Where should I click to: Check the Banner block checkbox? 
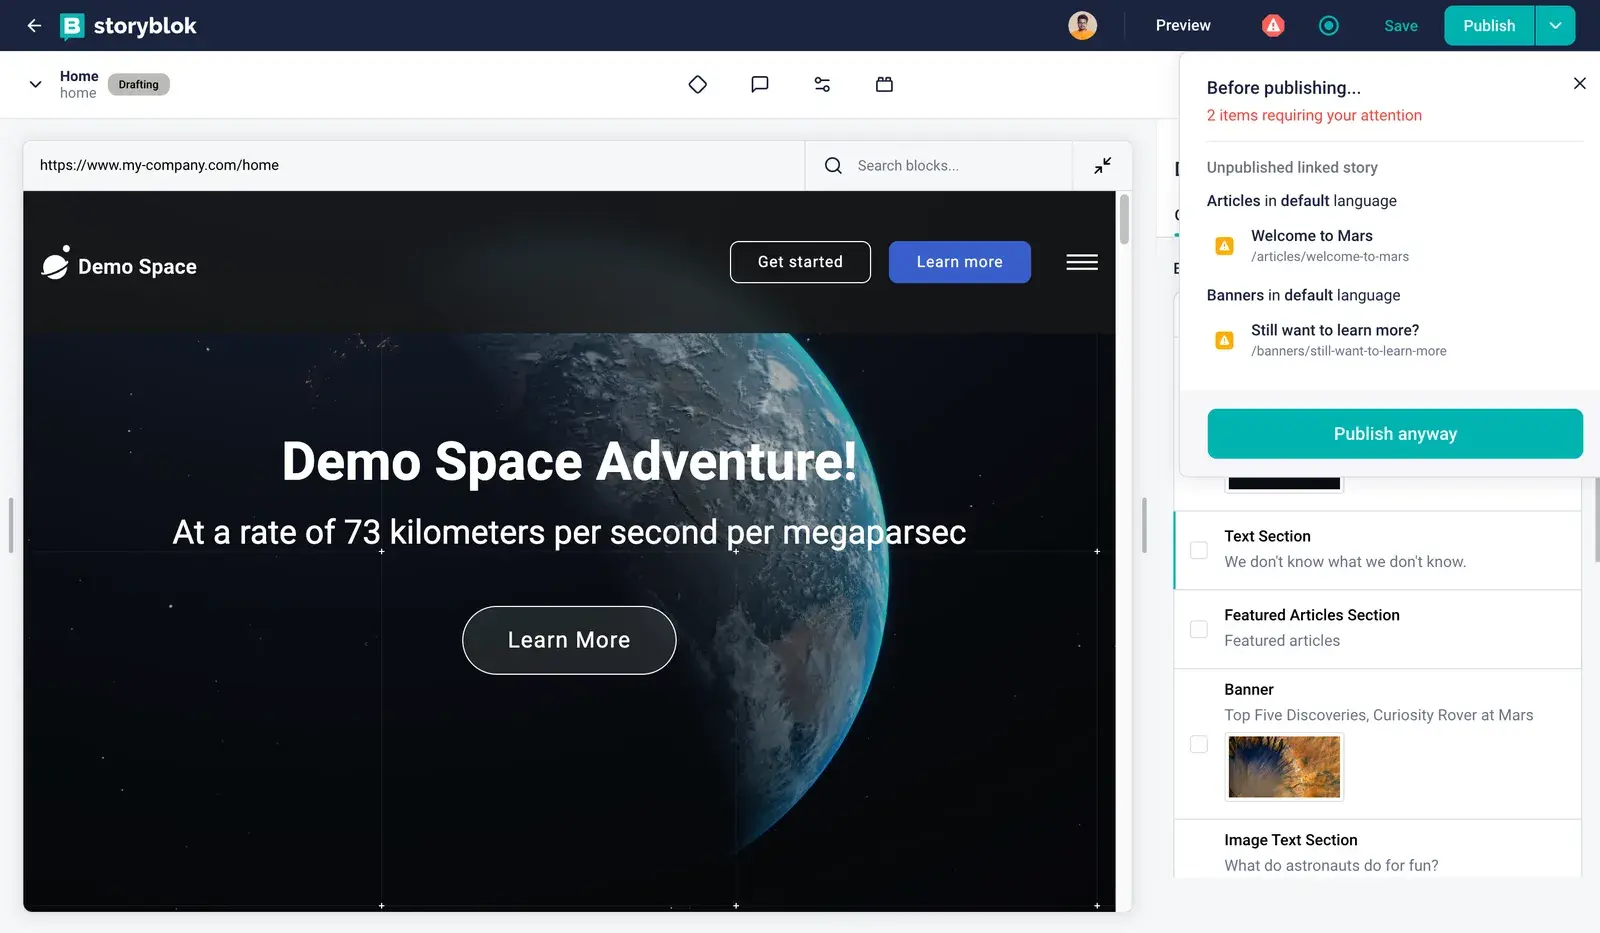click(1199, 744)
